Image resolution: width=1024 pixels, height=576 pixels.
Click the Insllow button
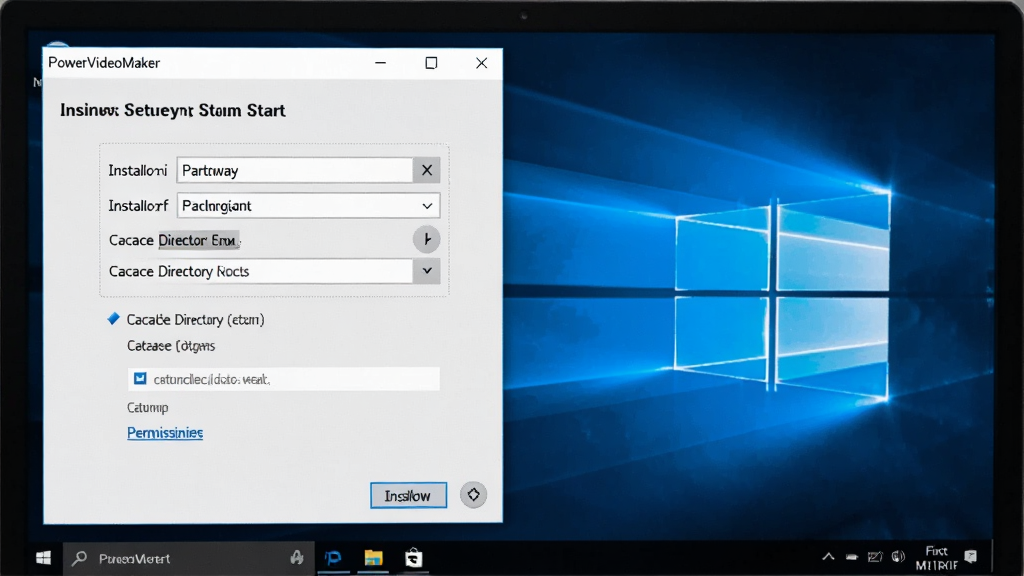[408, 496]
